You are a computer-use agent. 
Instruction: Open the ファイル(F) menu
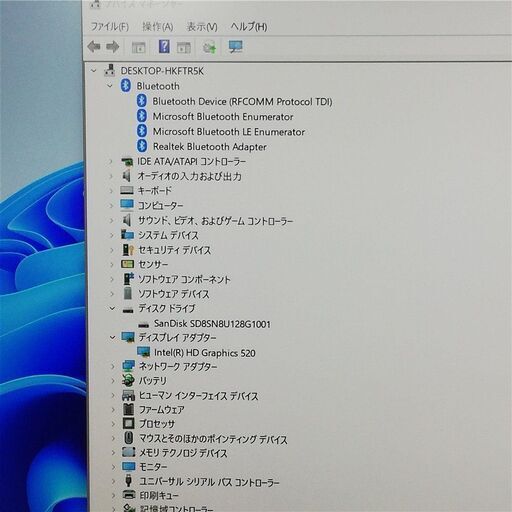[110, 26]
